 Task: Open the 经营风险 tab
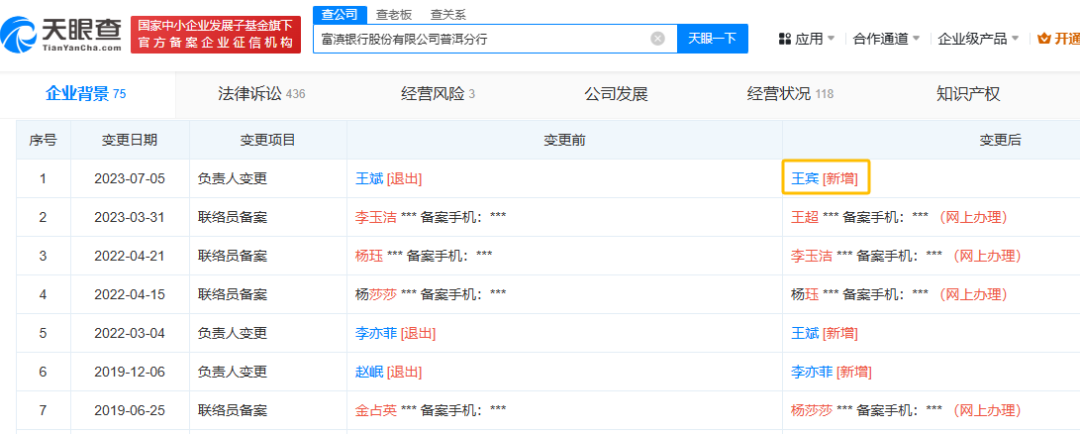click(438, 94)
